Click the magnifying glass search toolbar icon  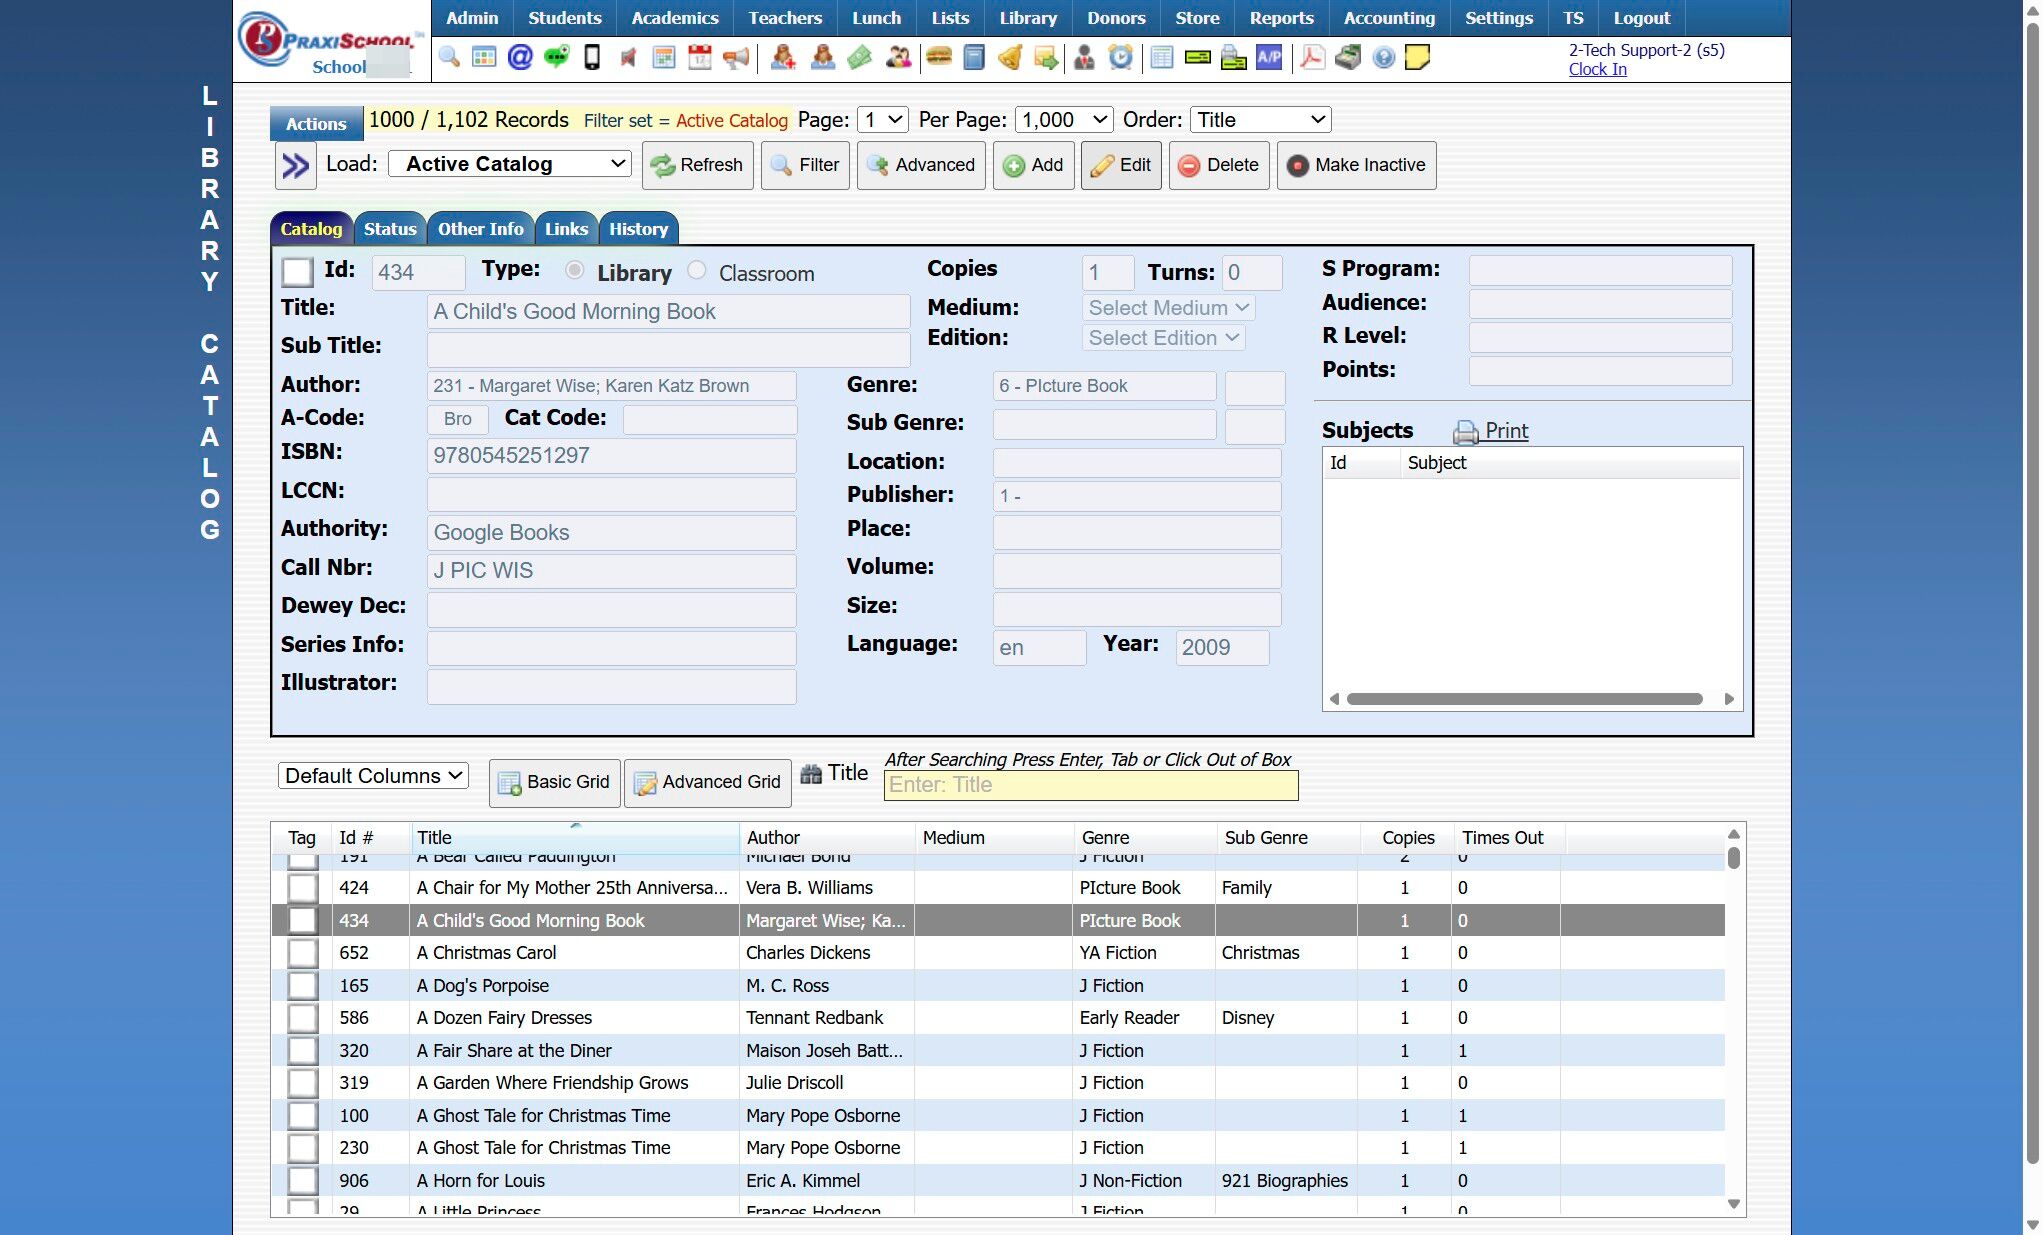pyautogui.click(x=449, y=58)
